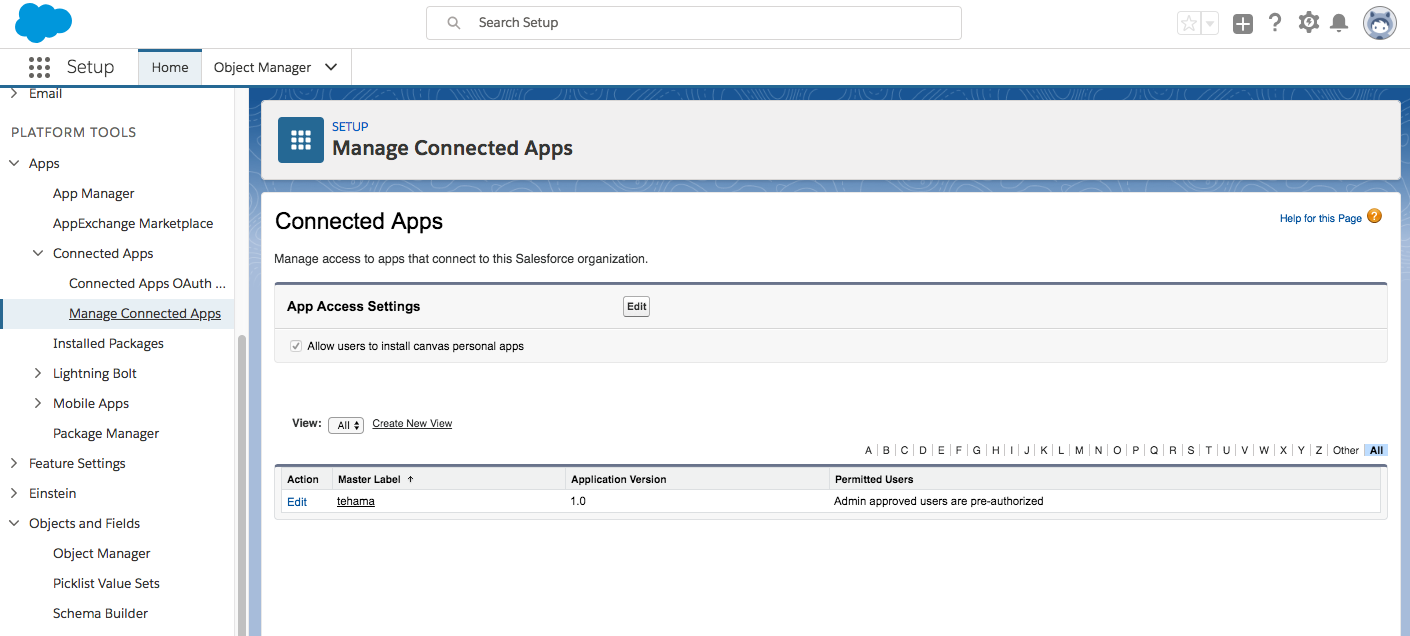
Task: Filter list by letter Z
Action: 1319,451
